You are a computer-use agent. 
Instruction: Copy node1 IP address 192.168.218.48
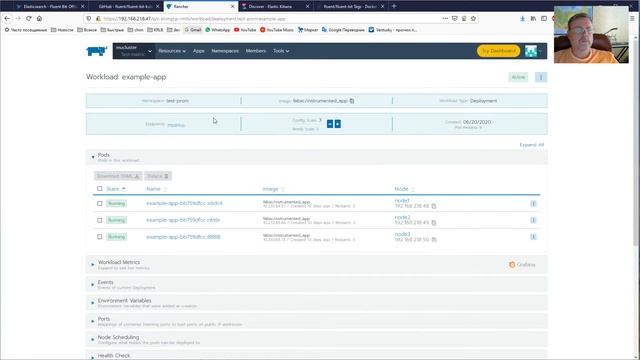coord(434,206)
